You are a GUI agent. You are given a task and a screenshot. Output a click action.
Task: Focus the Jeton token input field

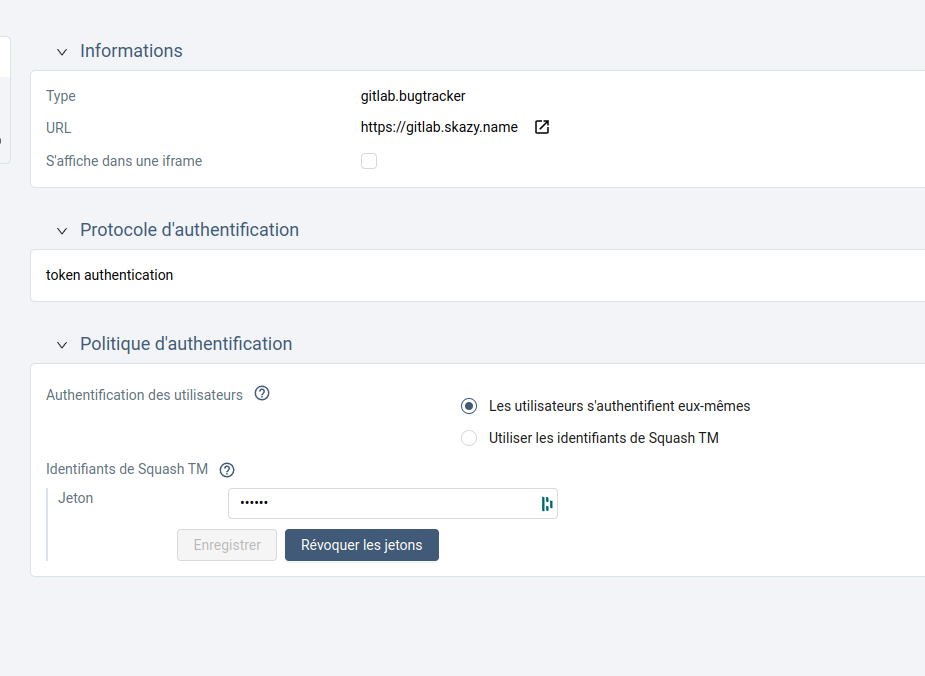380,504
